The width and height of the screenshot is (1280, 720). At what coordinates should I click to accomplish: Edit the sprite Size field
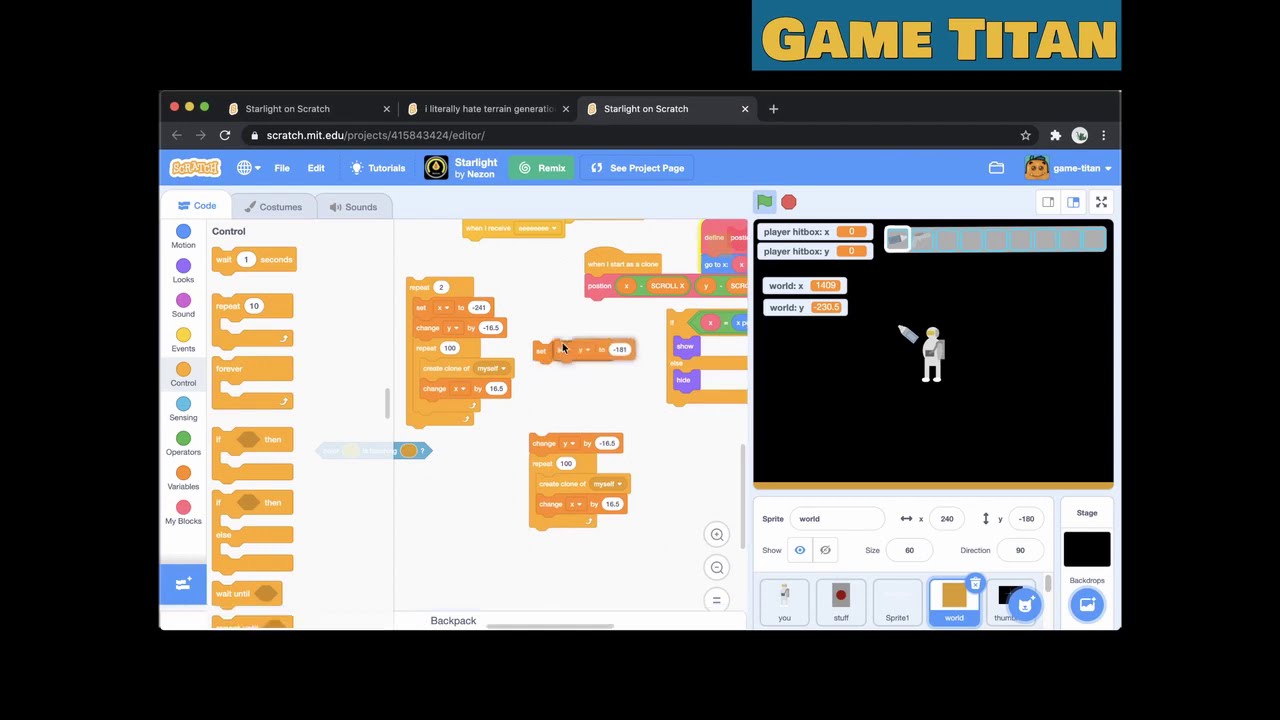(x=909, y=550)
